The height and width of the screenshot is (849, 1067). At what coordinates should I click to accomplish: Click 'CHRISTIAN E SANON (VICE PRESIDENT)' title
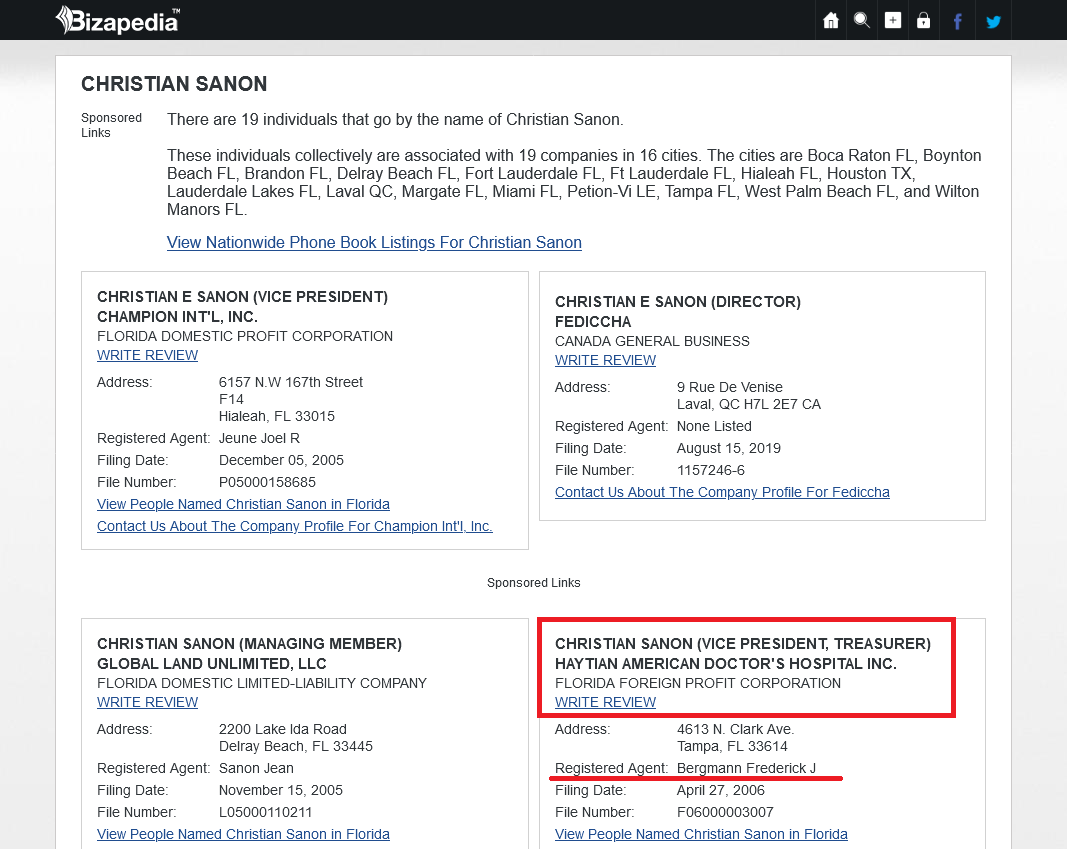click(242, 297)
